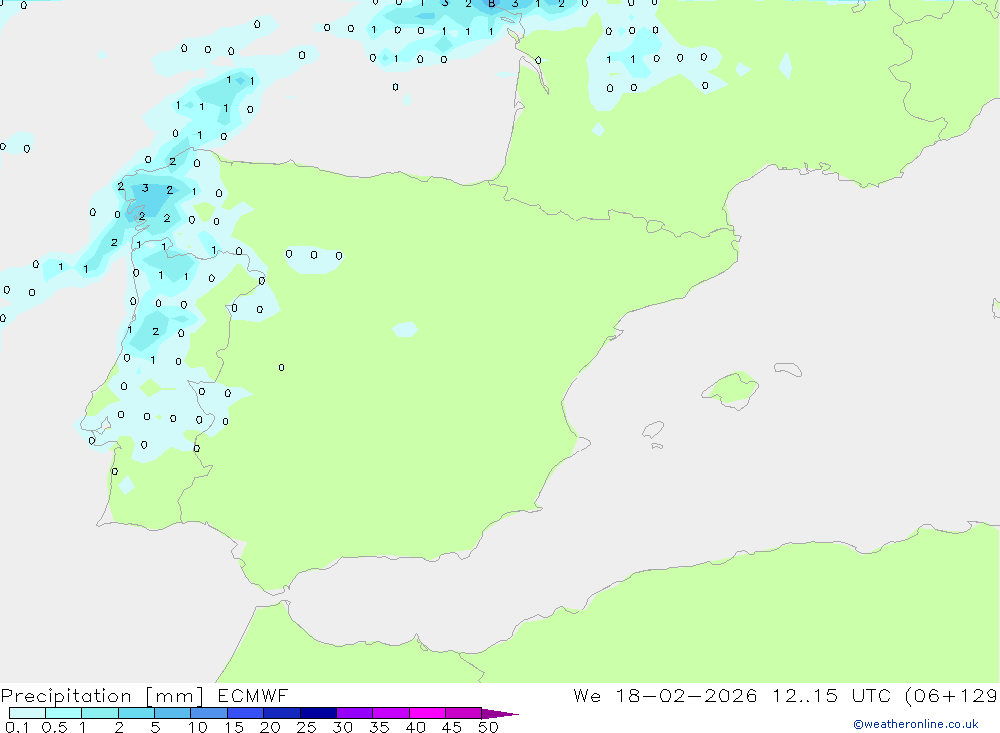
Task: Select the 2–5 mm legend color swatch
Action: 136,713
